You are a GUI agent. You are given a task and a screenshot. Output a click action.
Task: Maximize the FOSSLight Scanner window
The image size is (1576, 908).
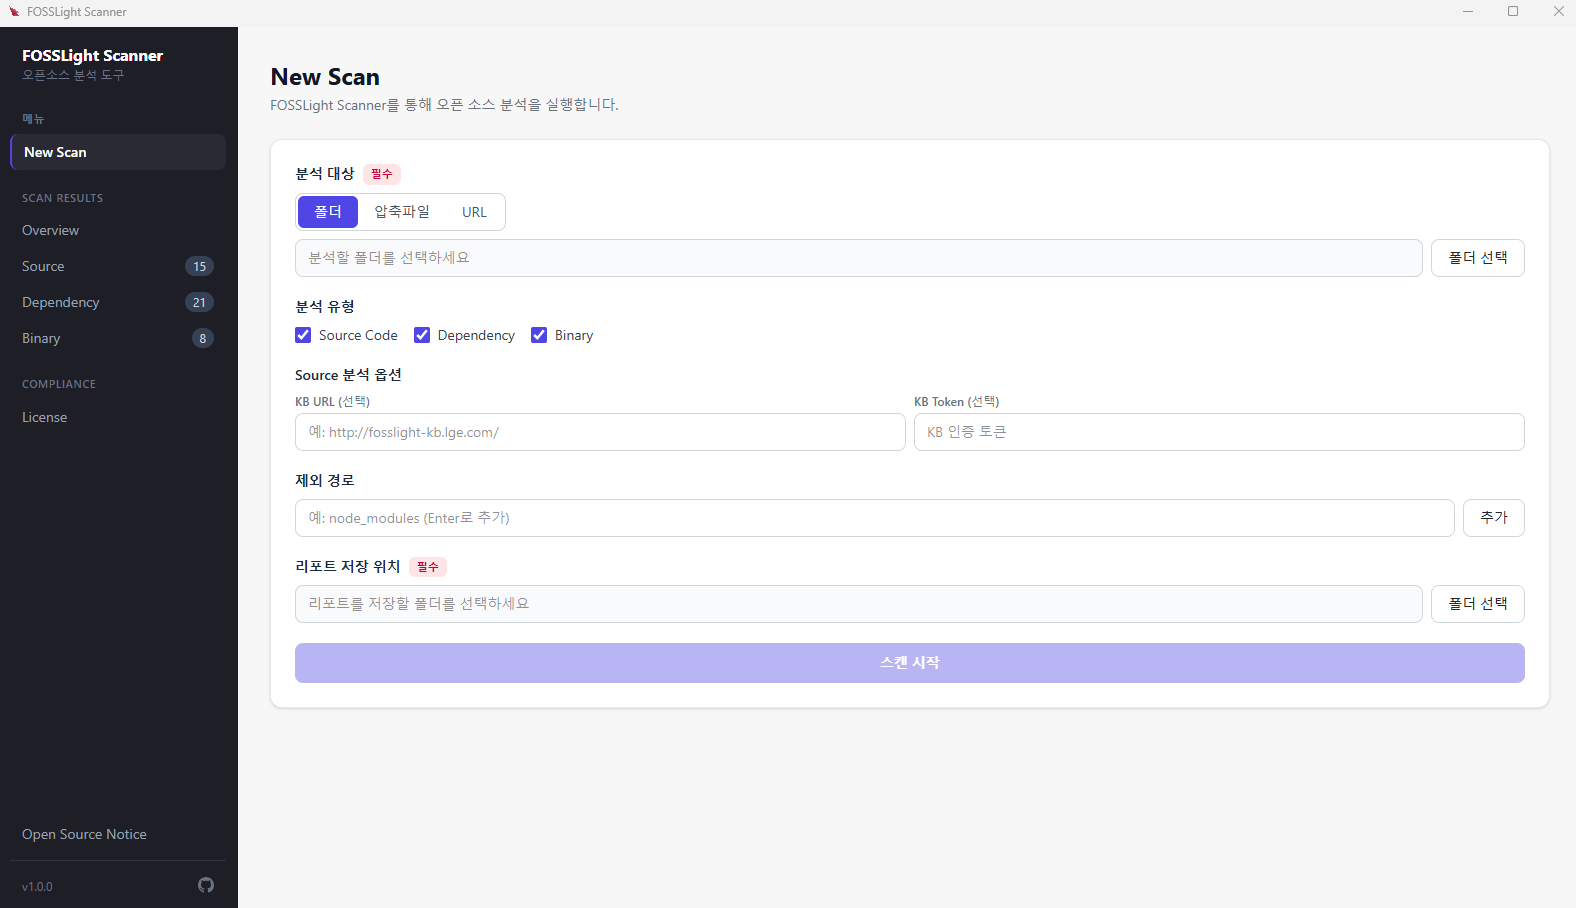click(x=1513, y=12)
